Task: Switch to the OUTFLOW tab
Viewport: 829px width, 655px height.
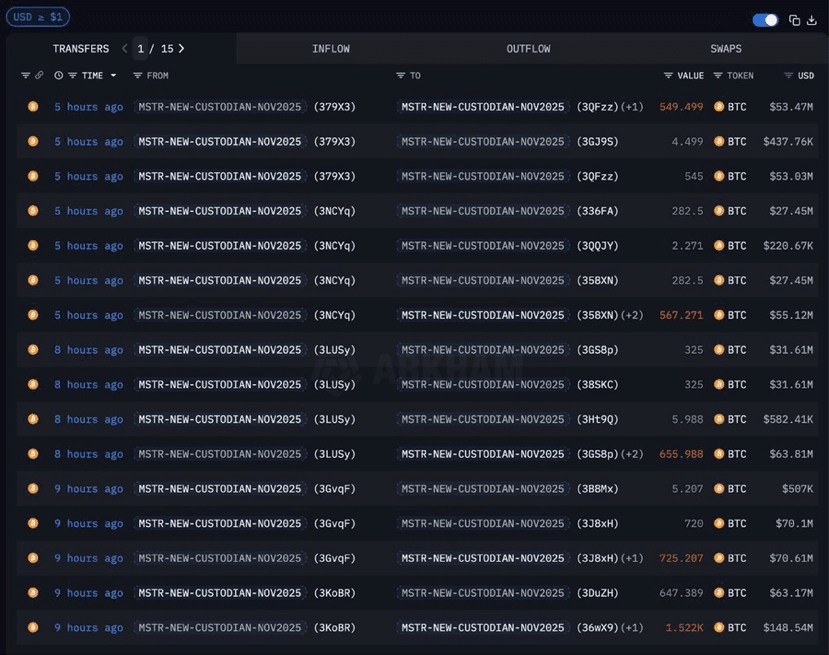Action: tap(528, 48)
